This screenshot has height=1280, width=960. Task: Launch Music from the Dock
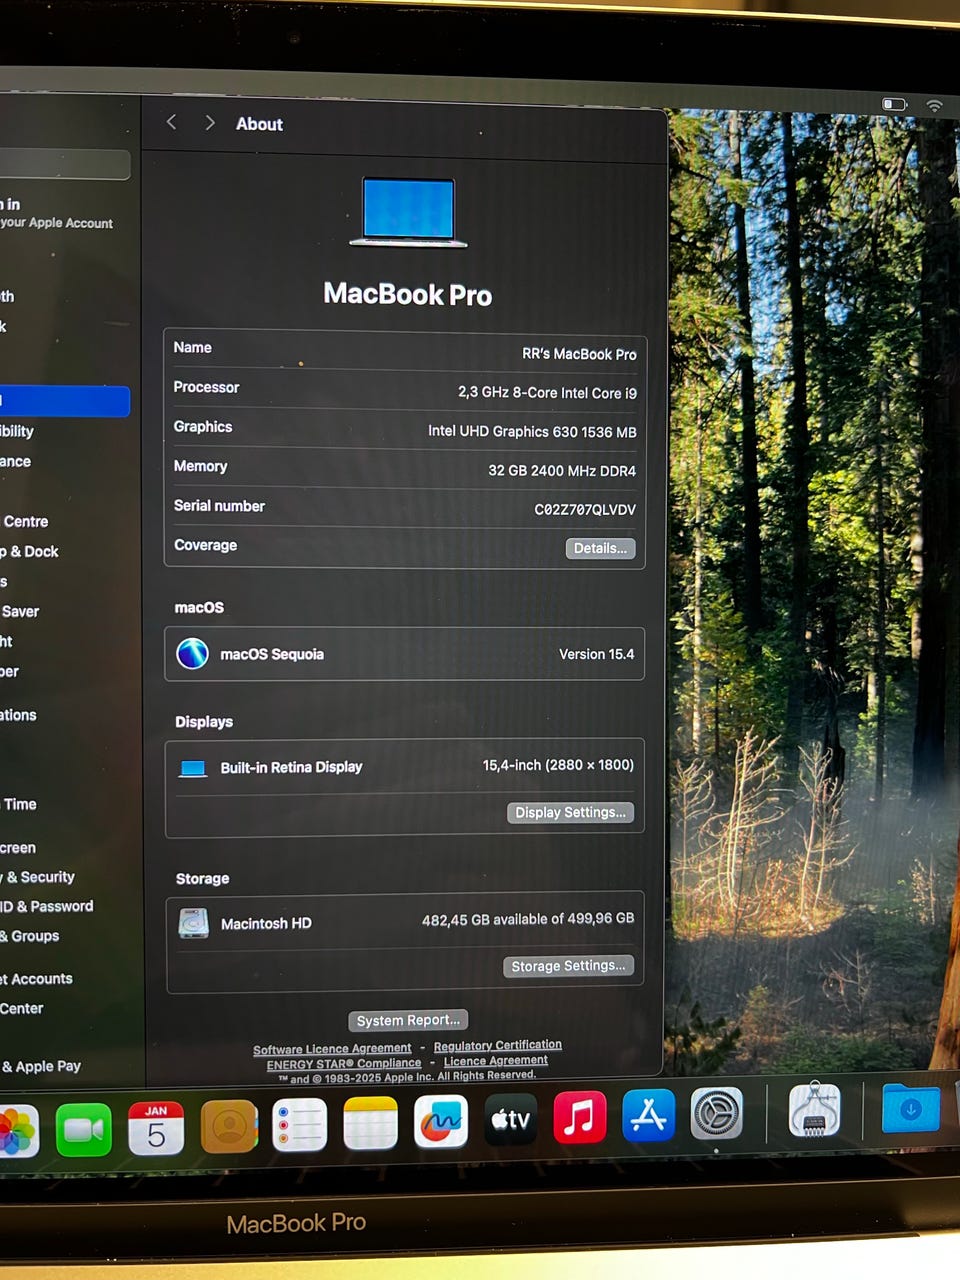580,1117
